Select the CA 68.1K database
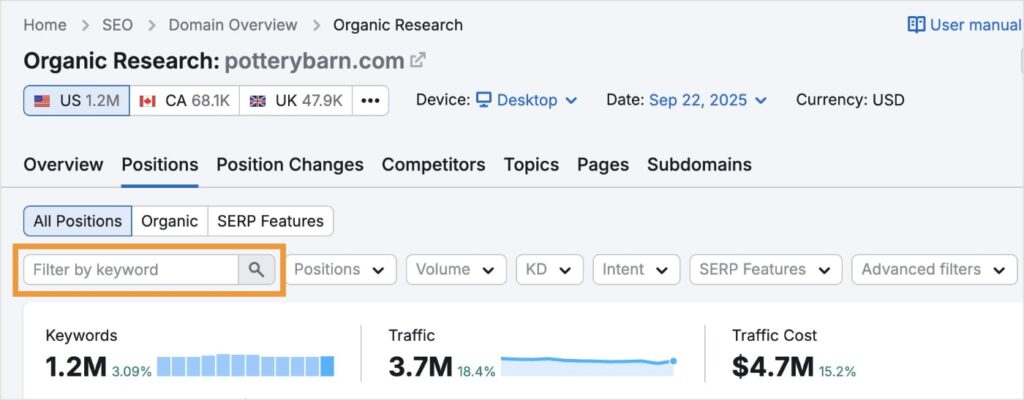The height and width of the screenshot is (400, 1024). [x=184, y=101]
